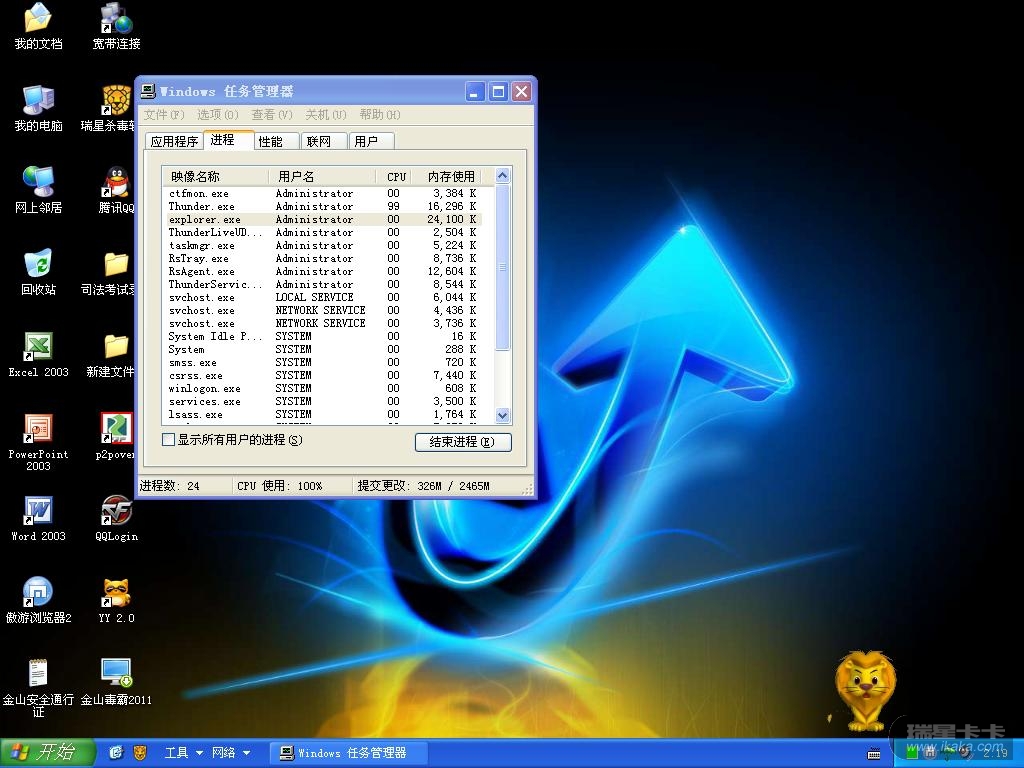This screenshot has height=768, width=1024.
Task: Click the 结束进程 button
Action: coord(462,442)
